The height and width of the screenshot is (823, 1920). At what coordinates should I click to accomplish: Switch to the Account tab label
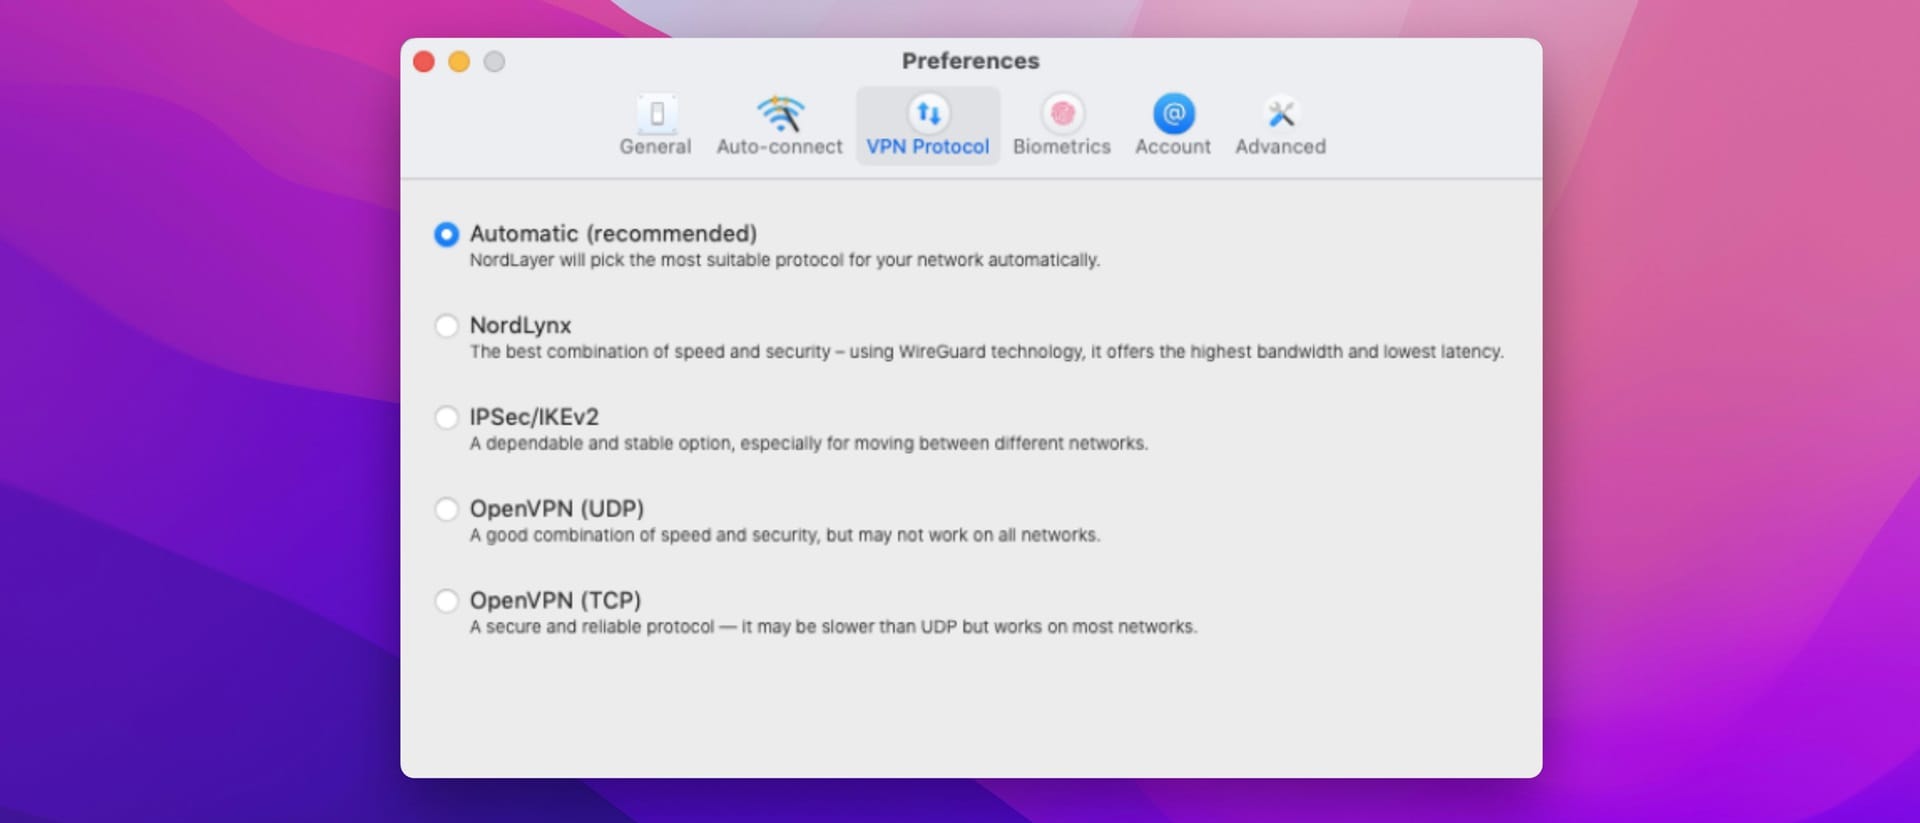1173,146
